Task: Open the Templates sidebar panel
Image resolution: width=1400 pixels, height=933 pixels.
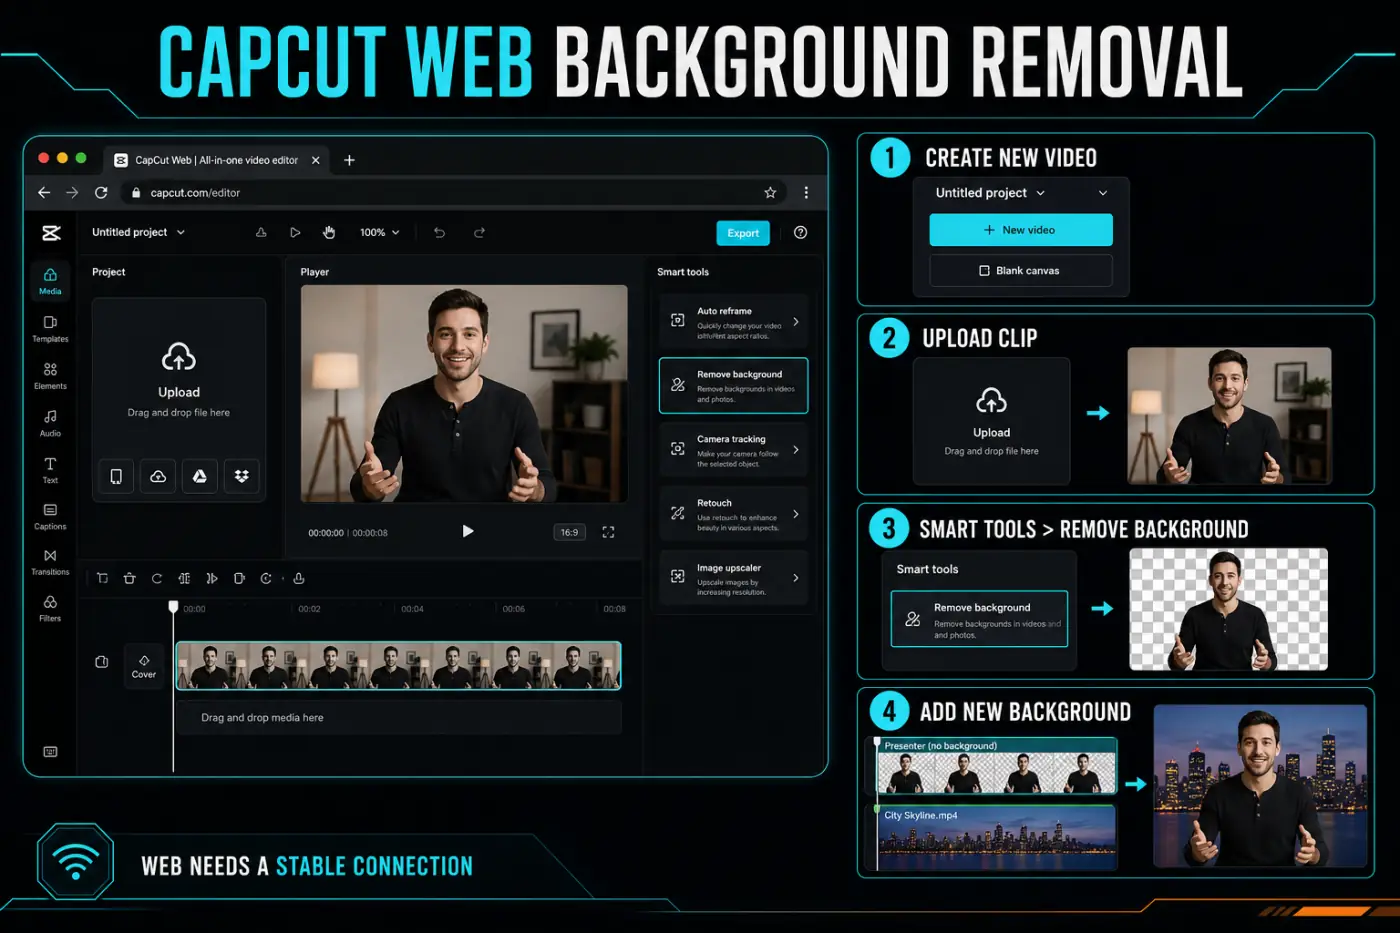Action: click(50, 329)
